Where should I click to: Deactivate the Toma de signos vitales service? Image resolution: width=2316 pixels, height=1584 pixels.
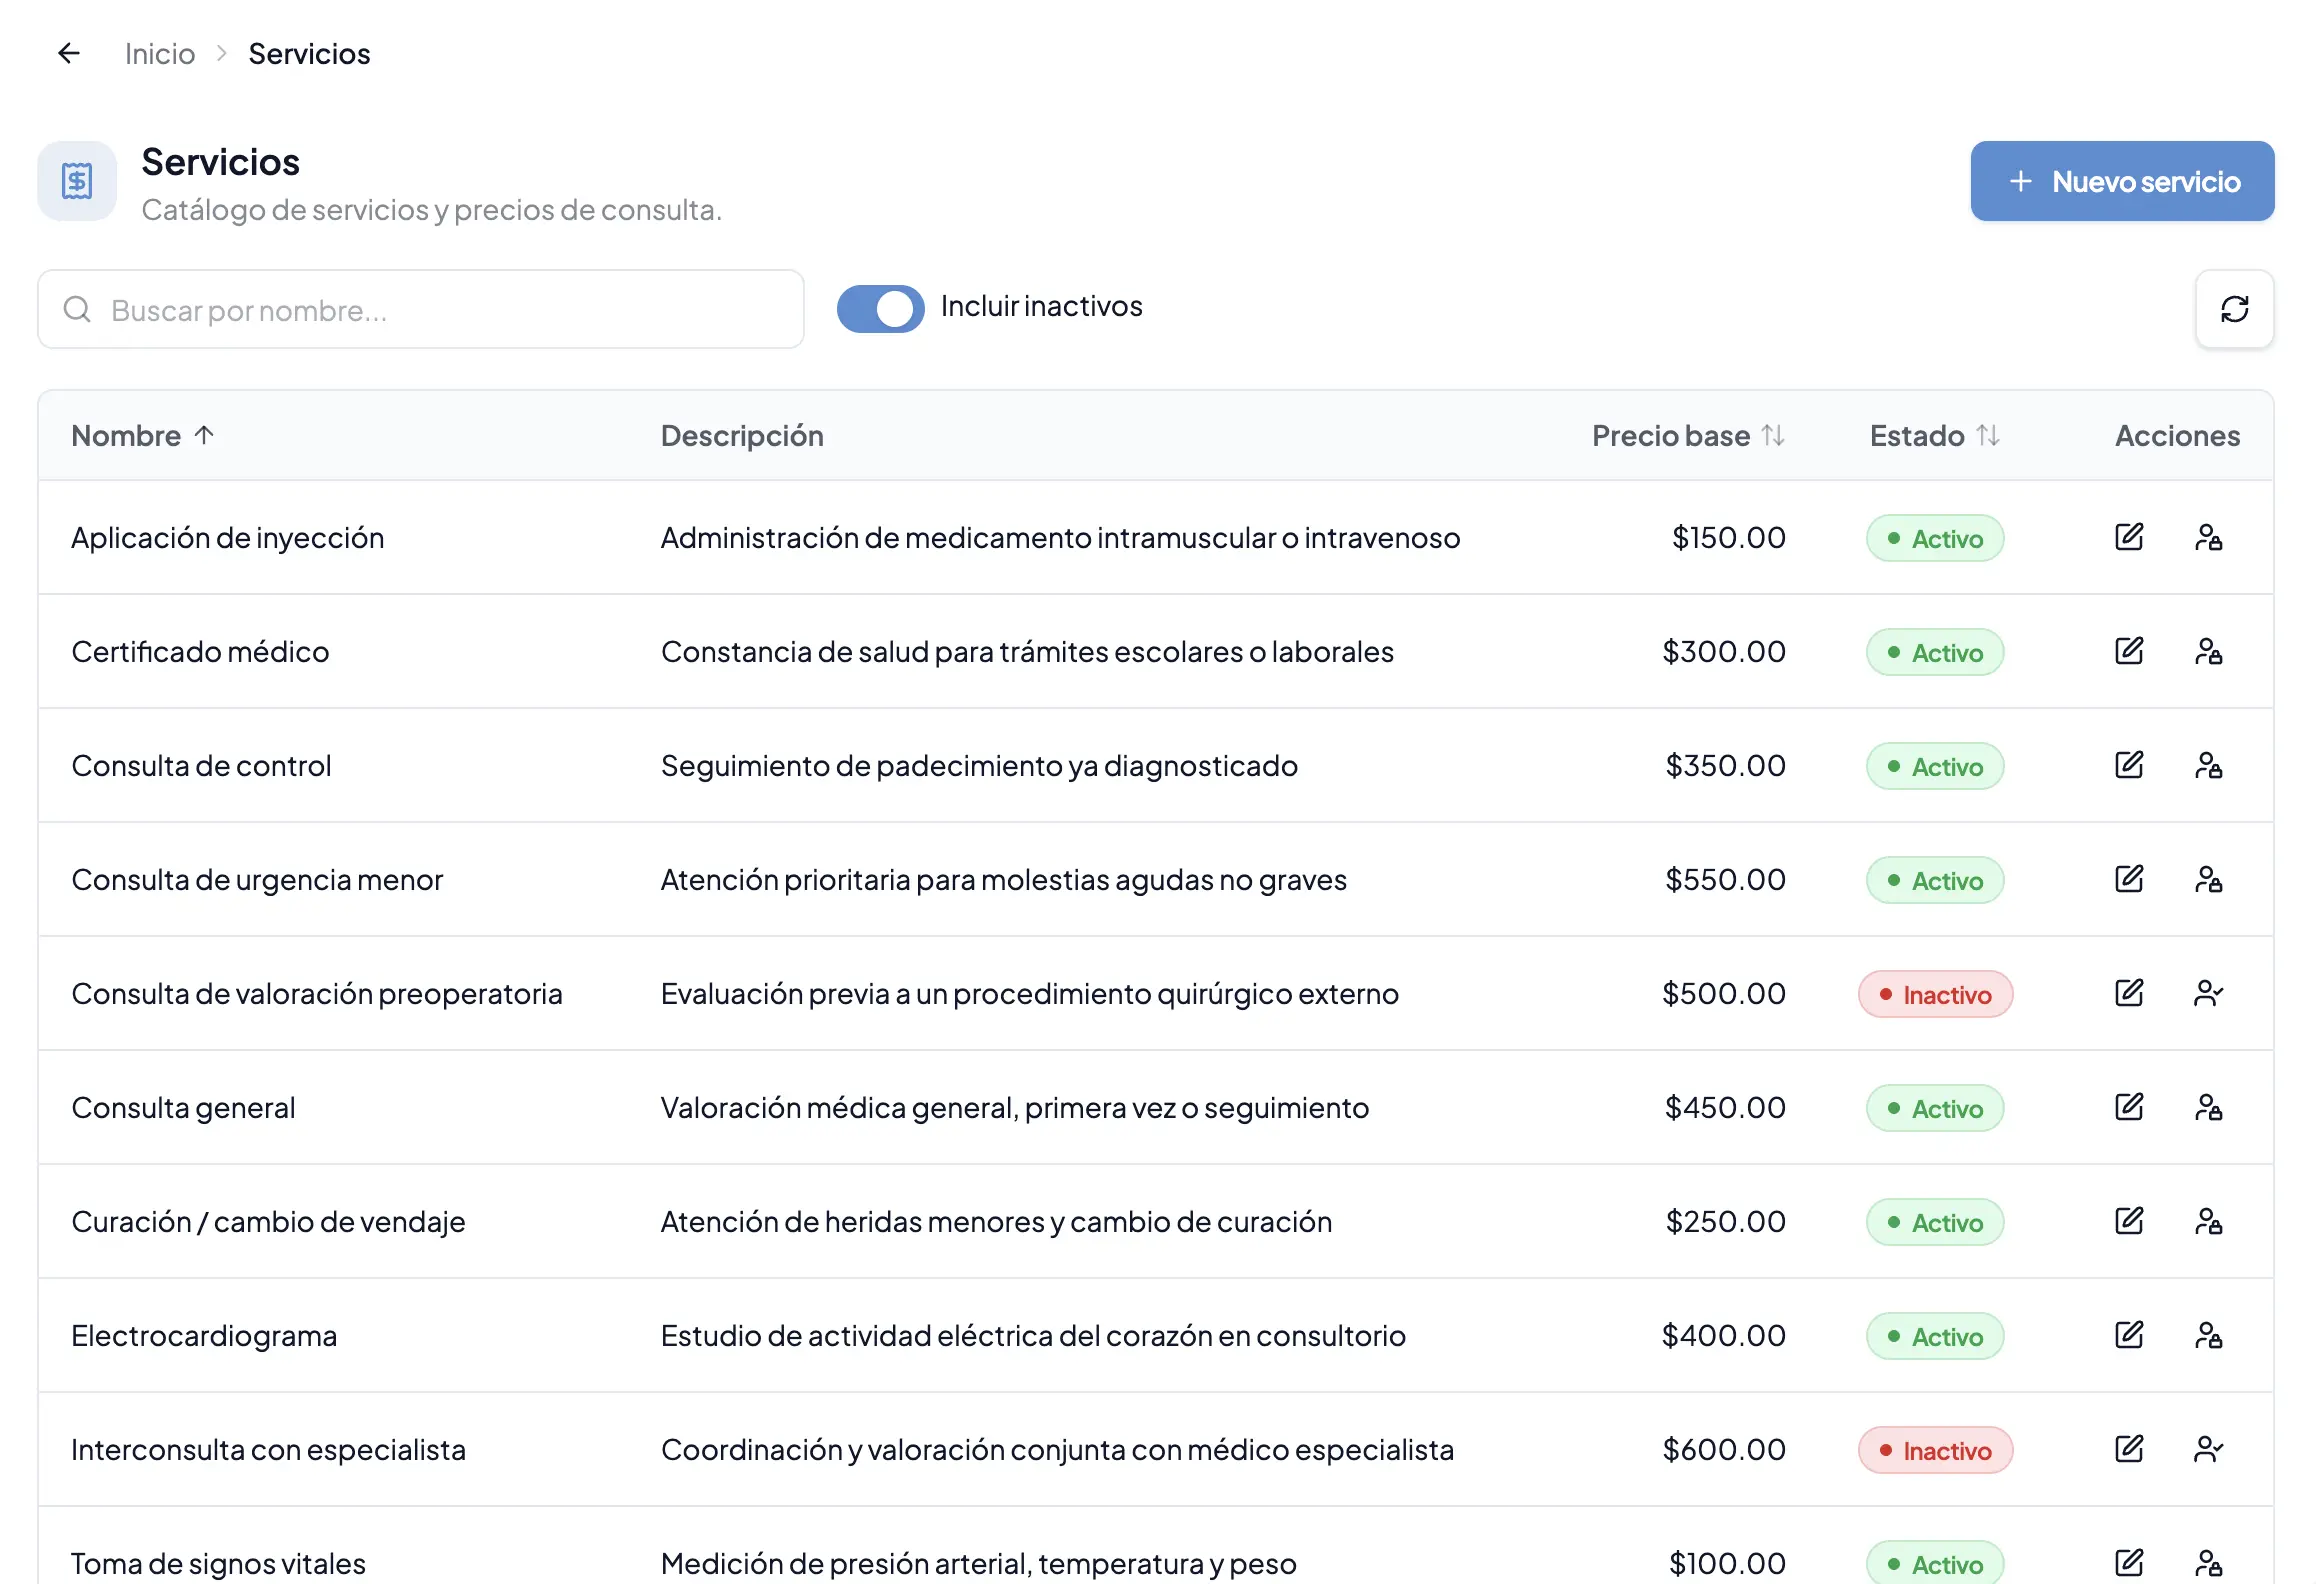(x=2208, y=1563)
